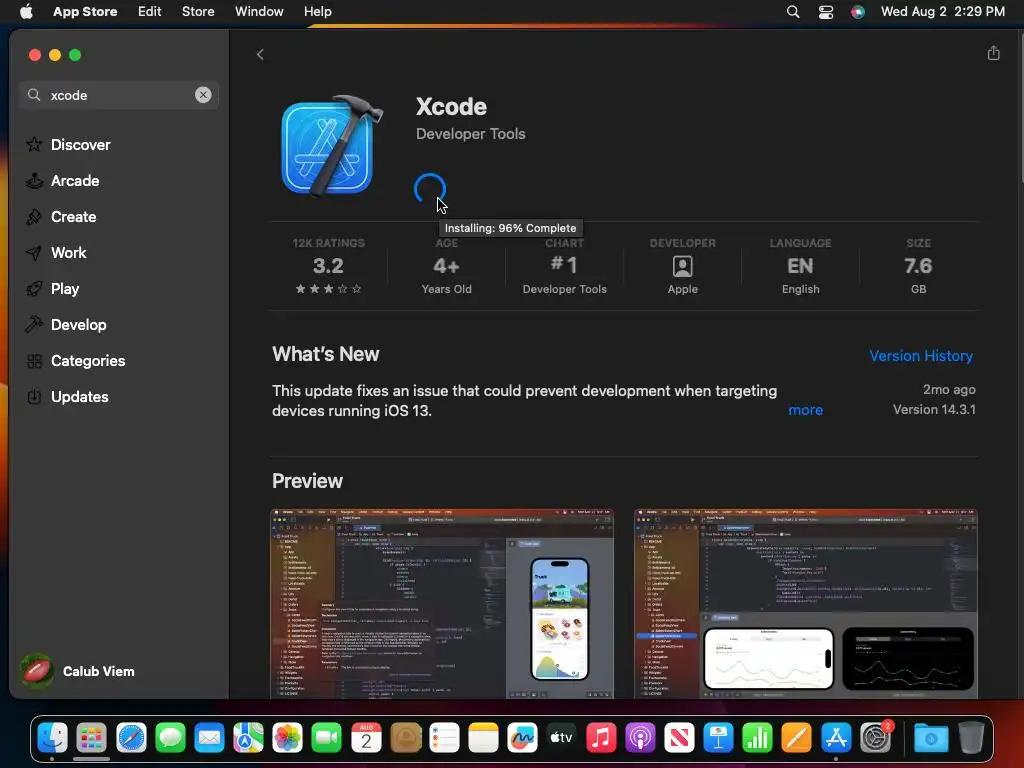Viewport: 1024px width, 768px height.
Task: Open Reminders from the Dock
Action: coord(445,739)
